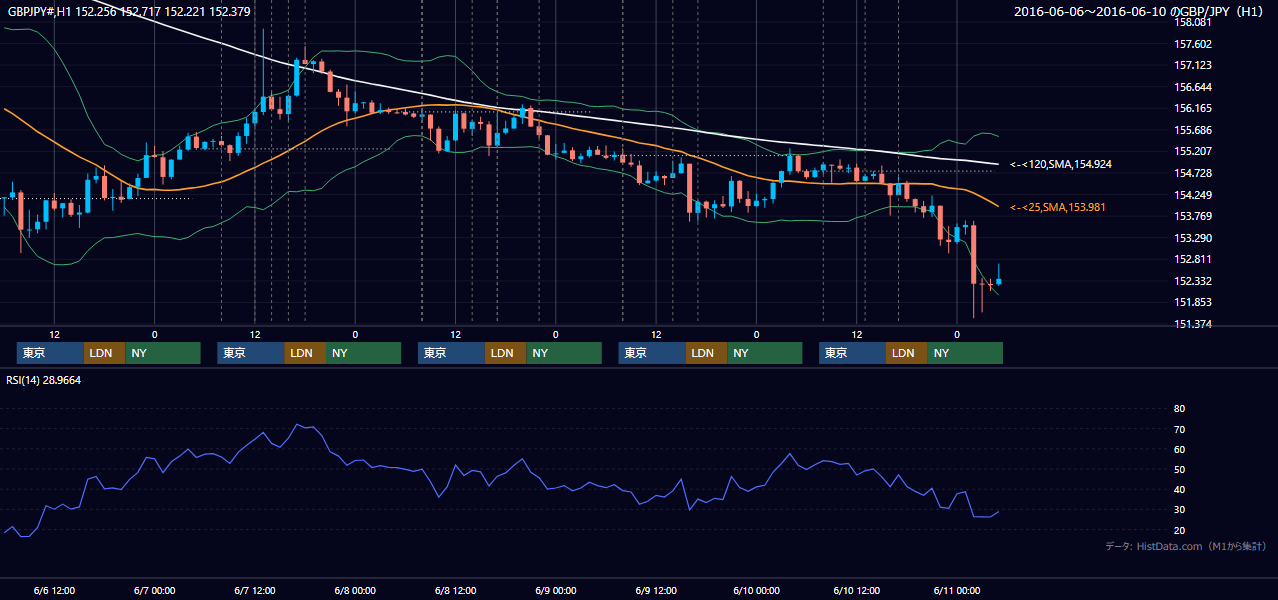Click price axis value 152.332
Image resolution: width=1278 pixels, height=600 pixels.
pos(1193,281)
